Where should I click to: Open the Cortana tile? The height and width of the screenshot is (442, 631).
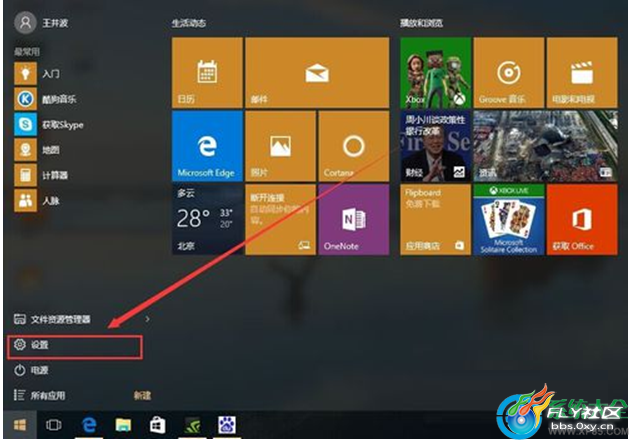[354, 146]
